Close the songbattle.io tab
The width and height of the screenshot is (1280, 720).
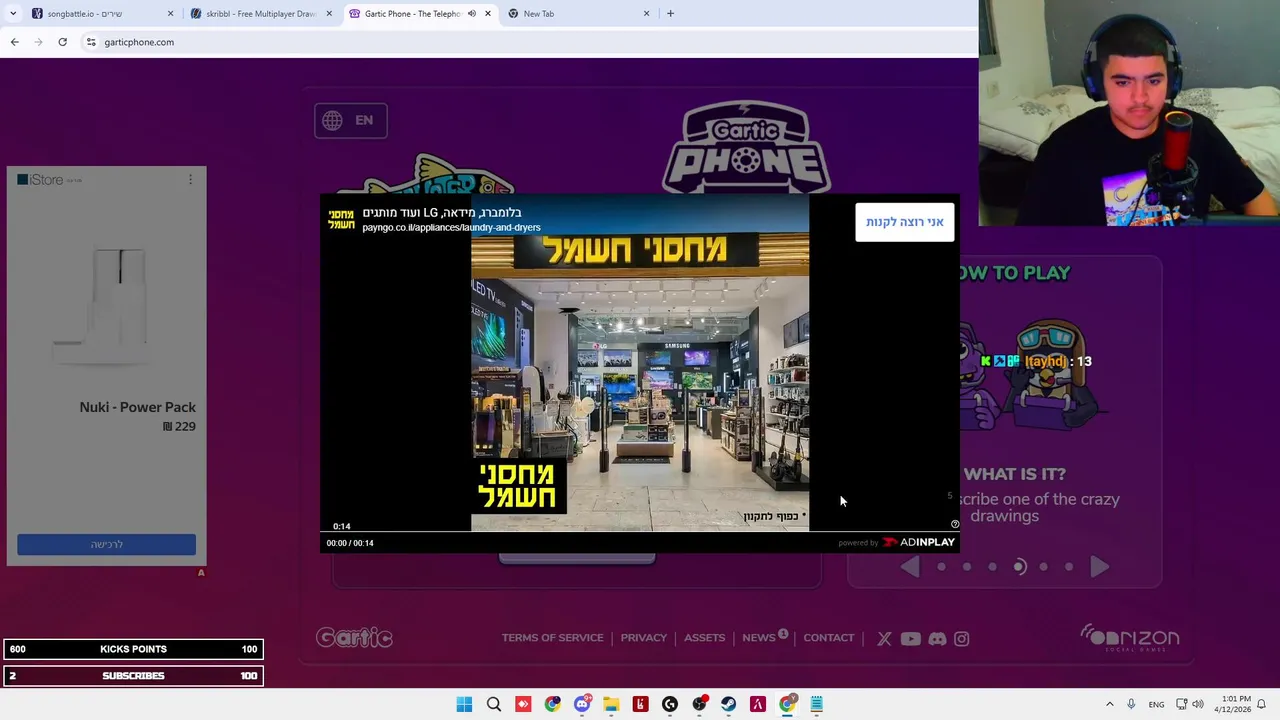(x=170, y=14)
